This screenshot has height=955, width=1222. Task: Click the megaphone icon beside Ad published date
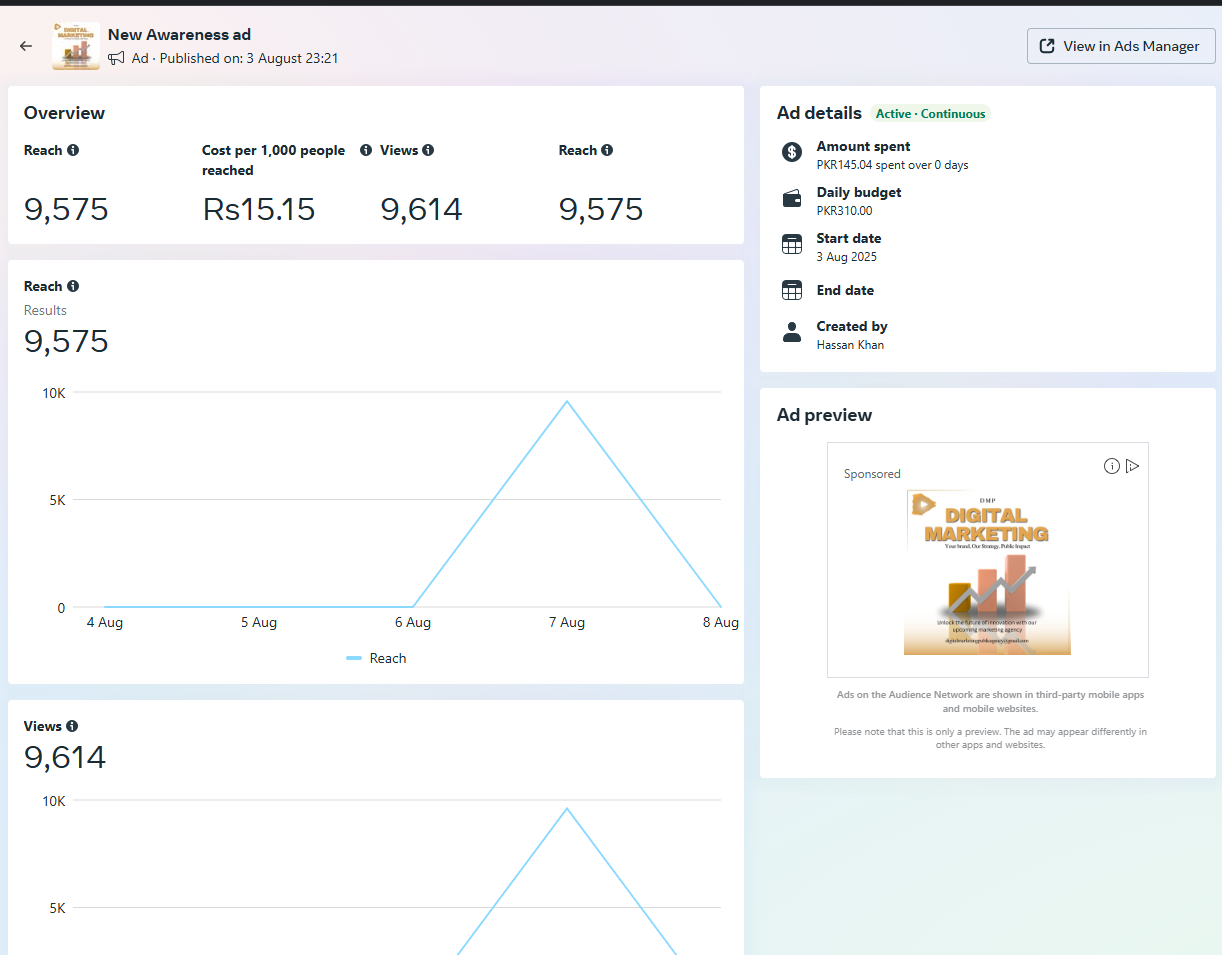tap(117, 58)
